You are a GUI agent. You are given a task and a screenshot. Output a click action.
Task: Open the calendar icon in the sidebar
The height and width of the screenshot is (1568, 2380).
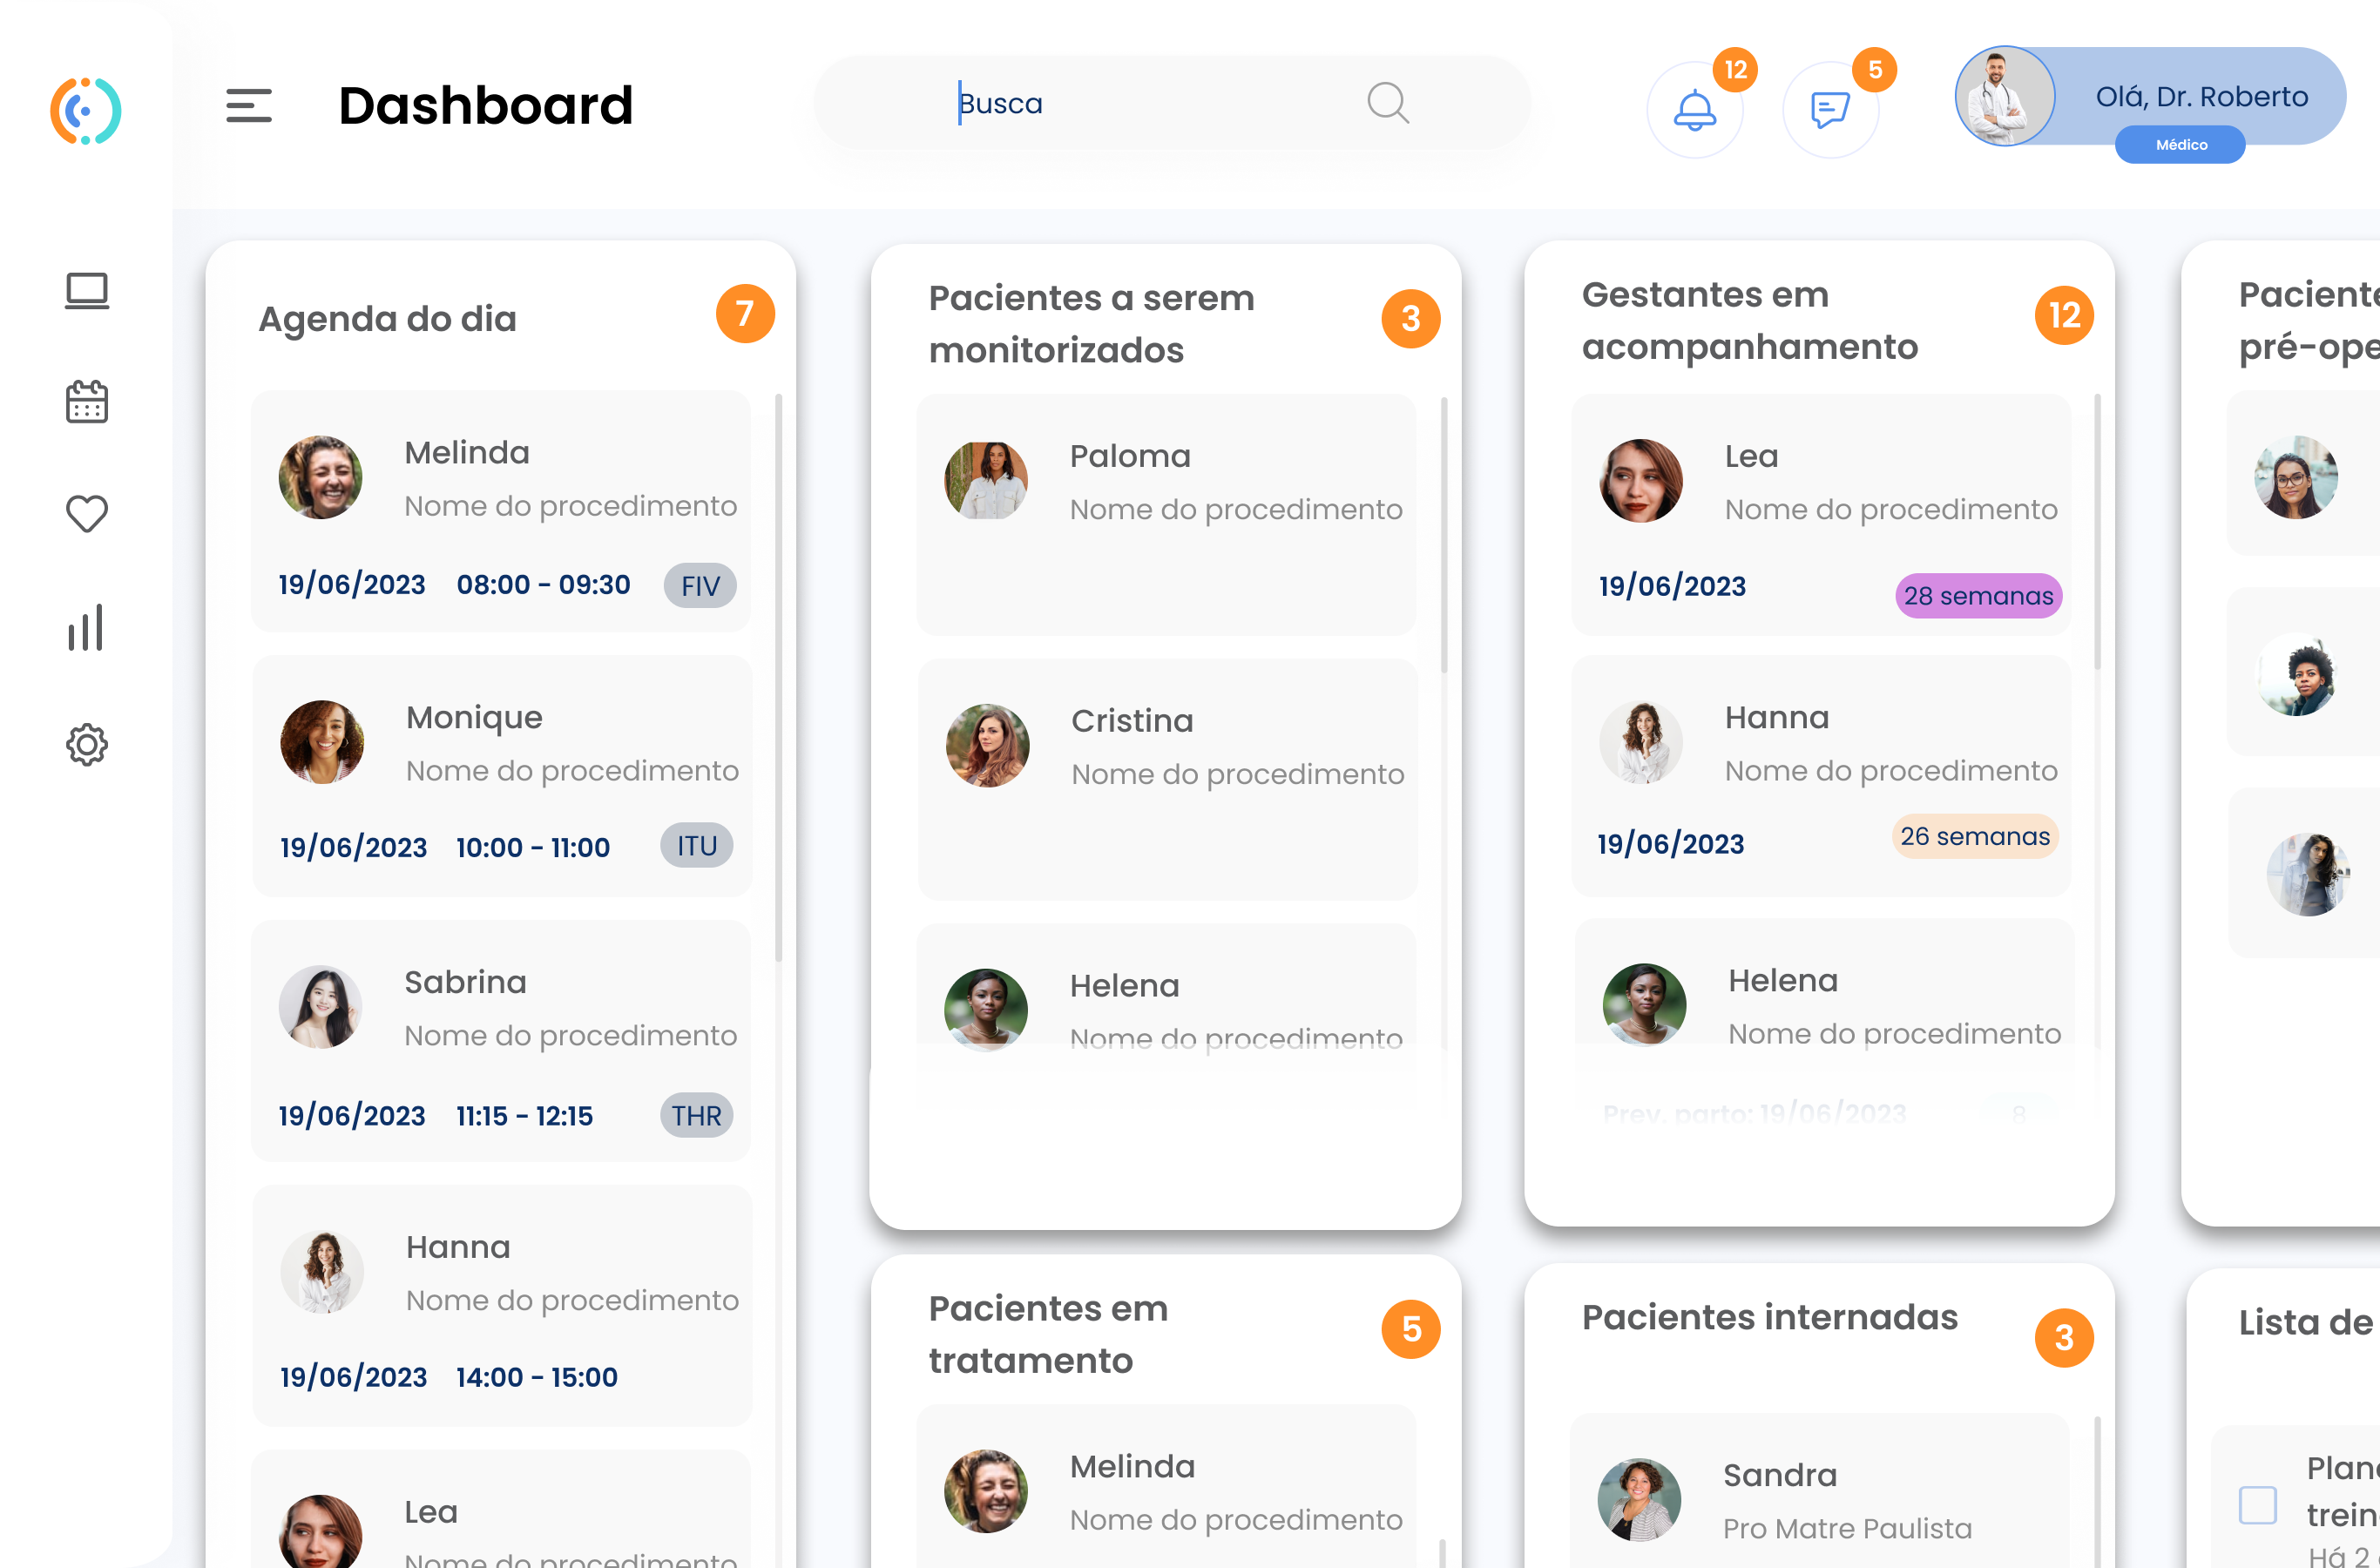coord(87,402)
